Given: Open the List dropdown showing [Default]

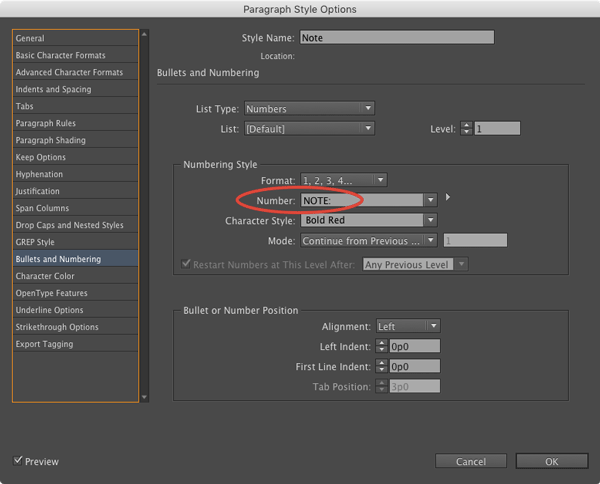Looking at the screenshot, I should tap(308, 128).
